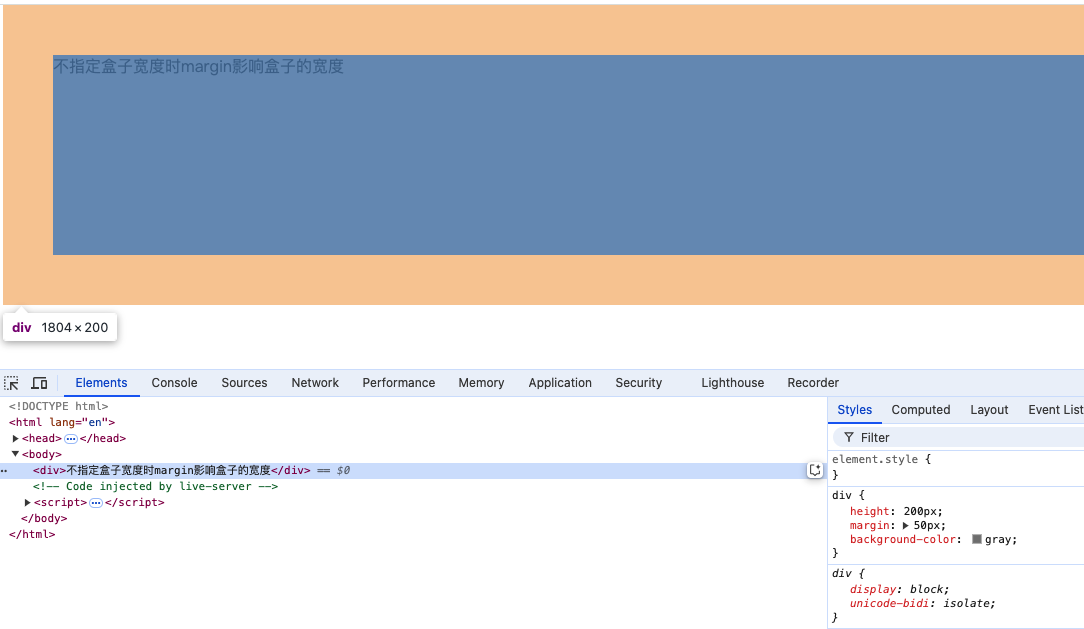1084x629 pixels.
Task: Open the Lighthouse tab
Action: [733, 383]
